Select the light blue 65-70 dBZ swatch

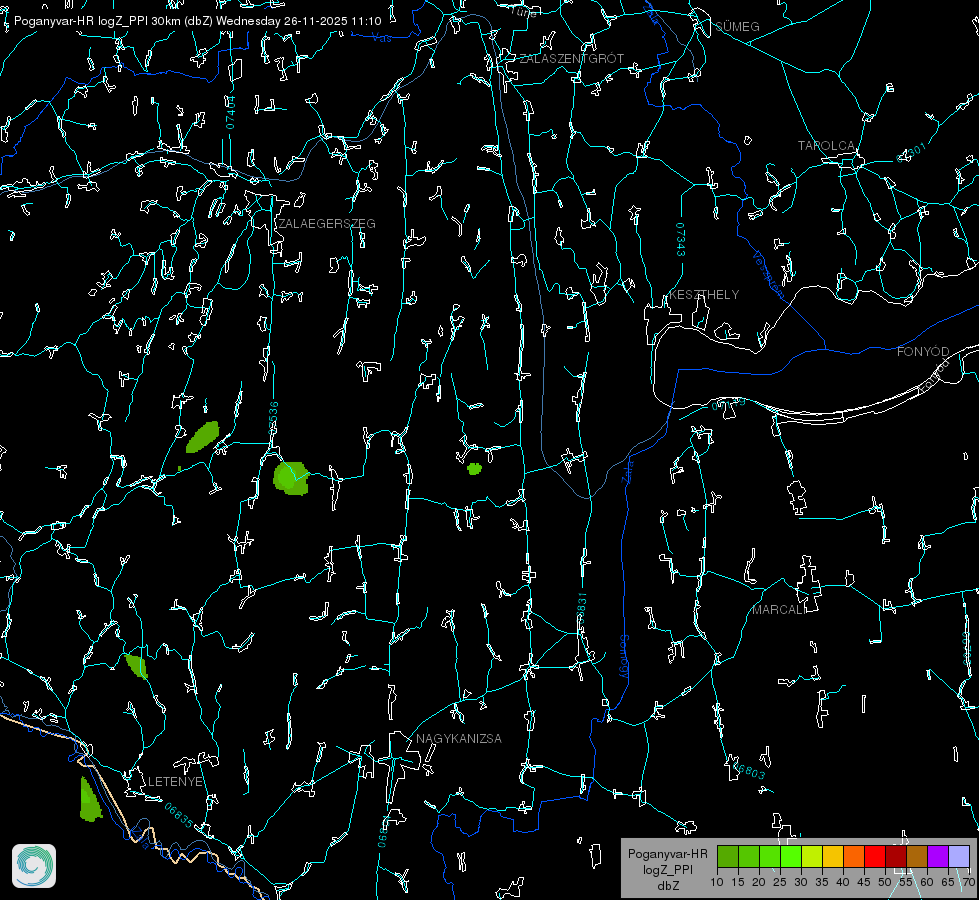[x=959, y=856]
